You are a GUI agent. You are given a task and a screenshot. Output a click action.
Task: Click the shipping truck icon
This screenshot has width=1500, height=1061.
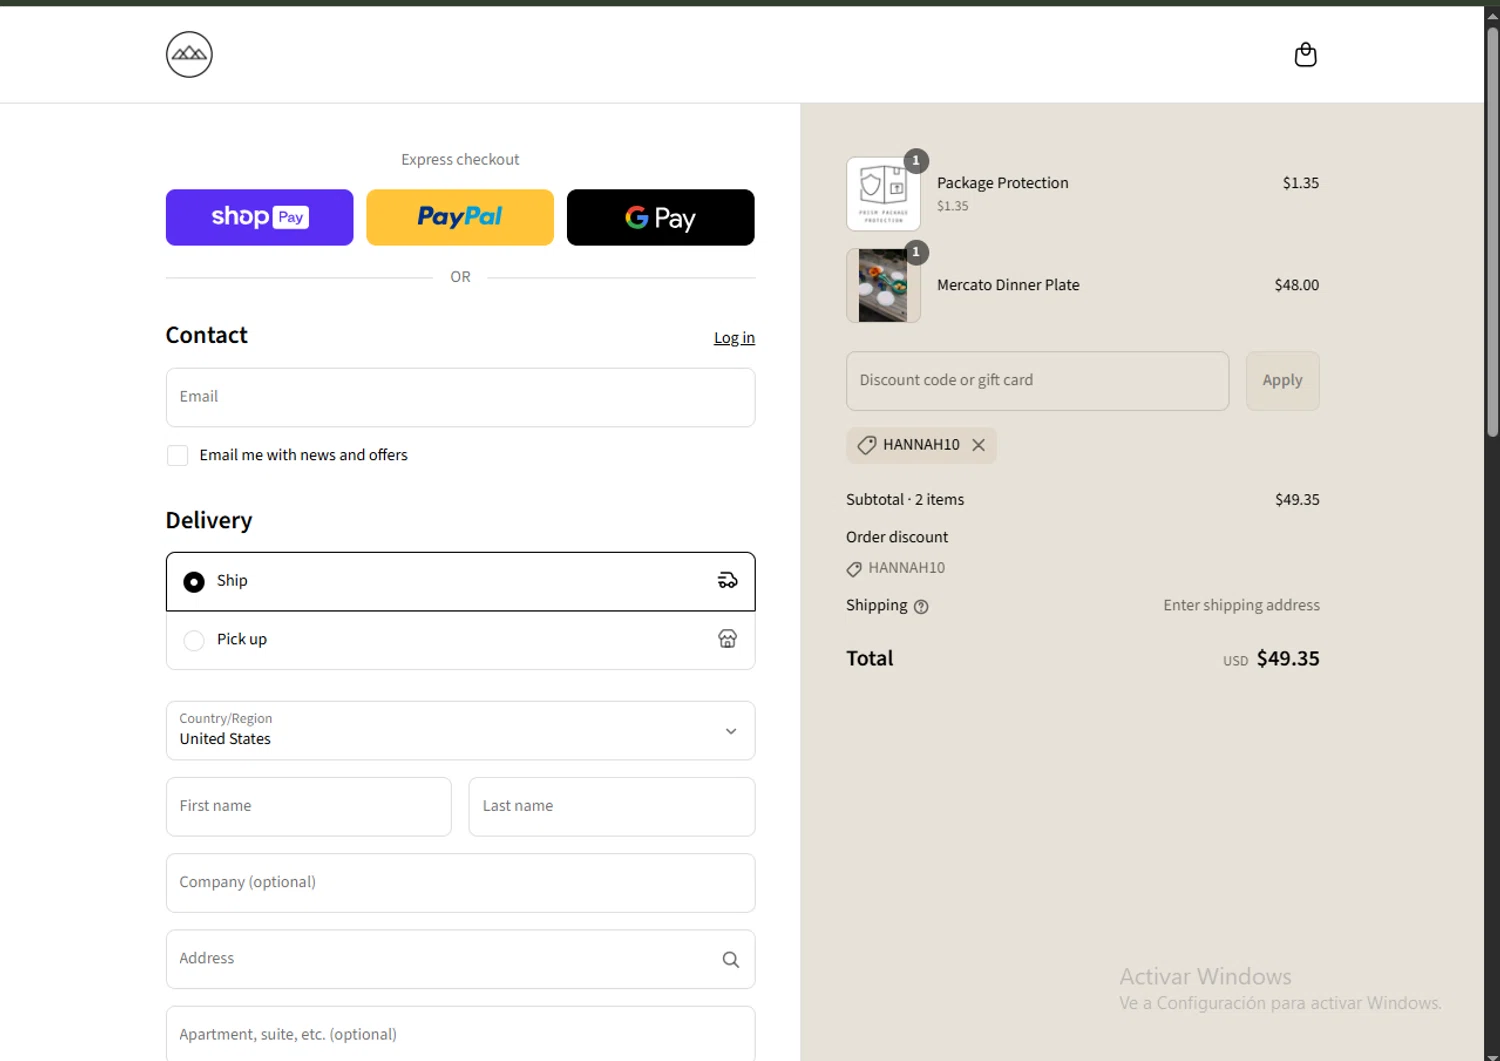[728, 580]
